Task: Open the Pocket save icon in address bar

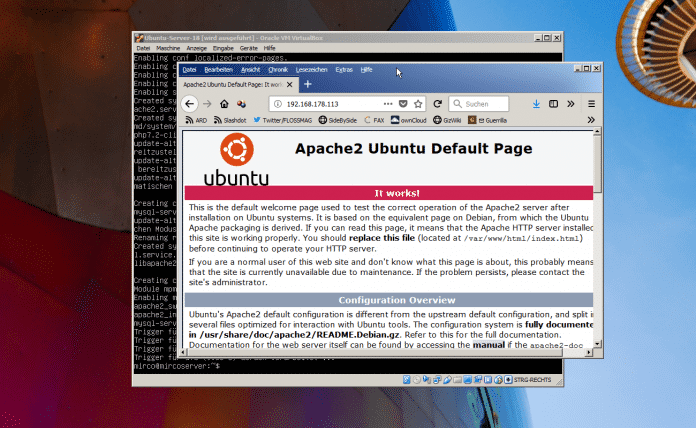Action: tap(402, 104)
